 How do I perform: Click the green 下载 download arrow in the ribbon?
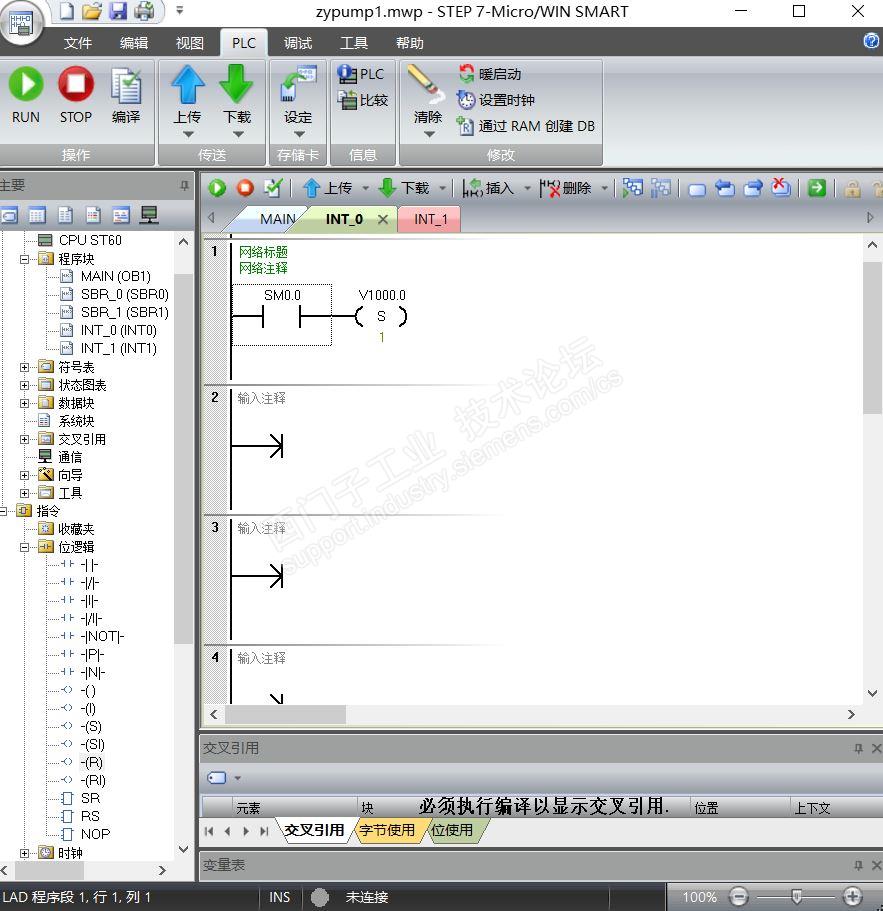click(x=236, y=85)
